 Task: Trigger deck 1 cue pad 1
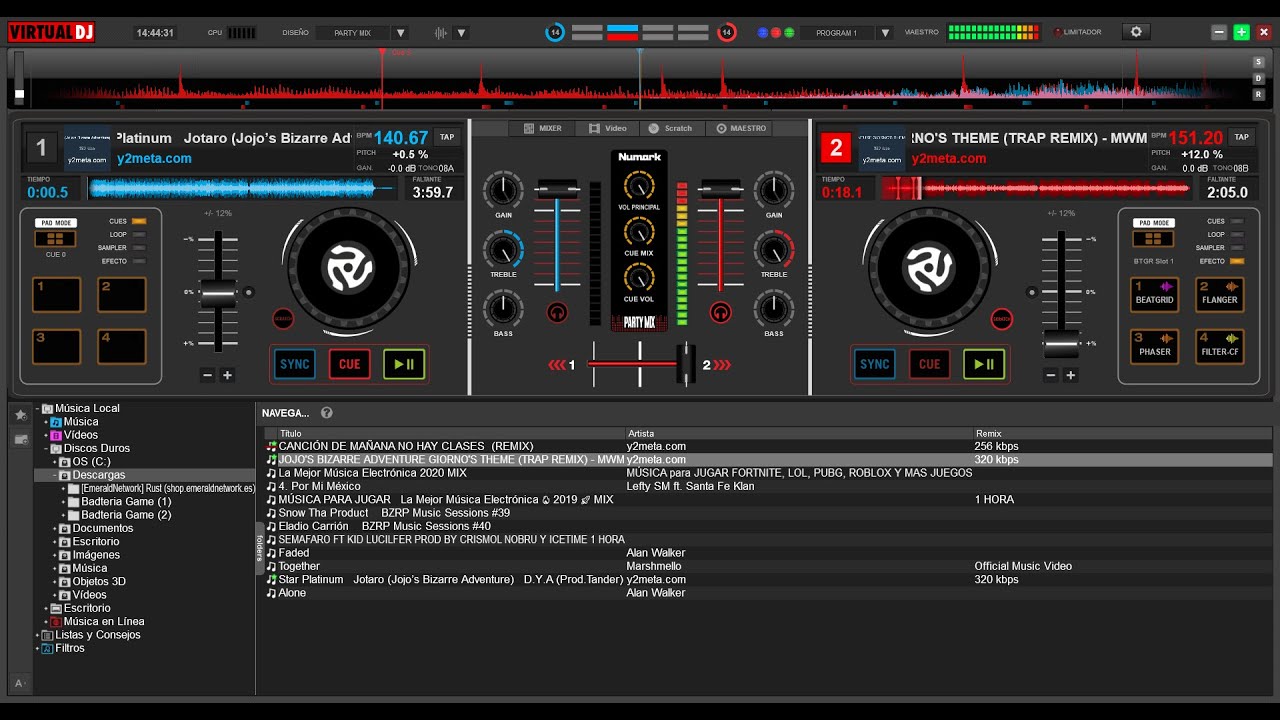[56, 295]
